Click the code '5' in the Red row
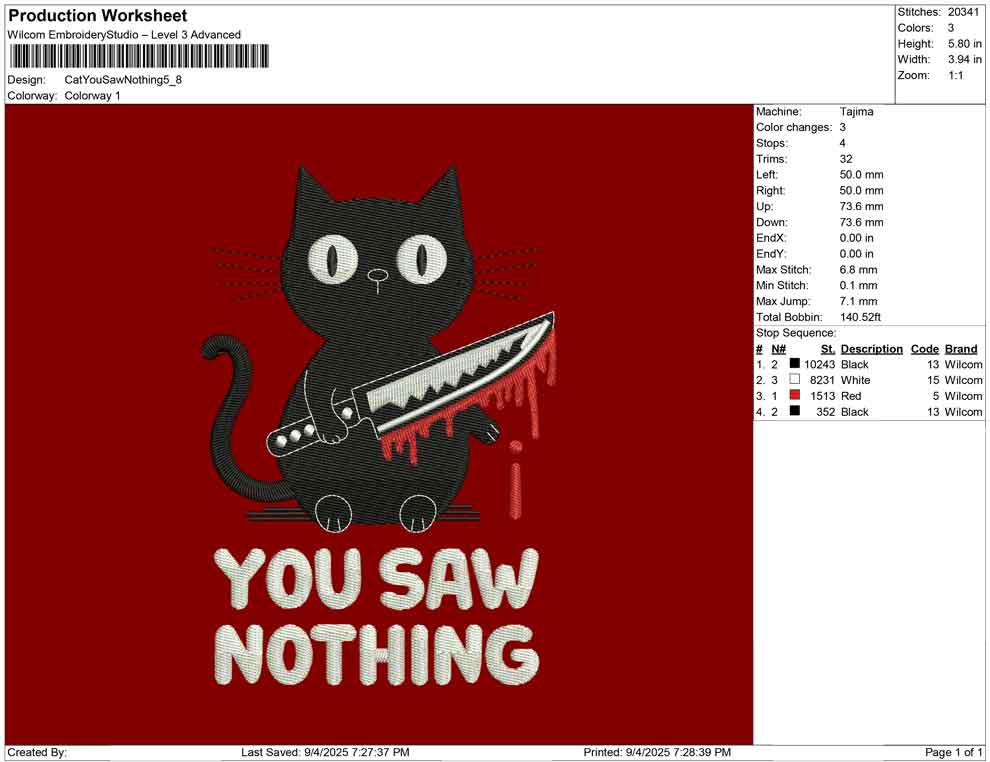 tap(936, 396)
